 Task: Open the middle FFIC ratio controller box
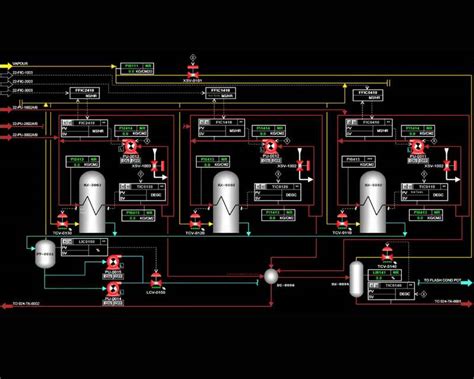(x=221, y=93)
